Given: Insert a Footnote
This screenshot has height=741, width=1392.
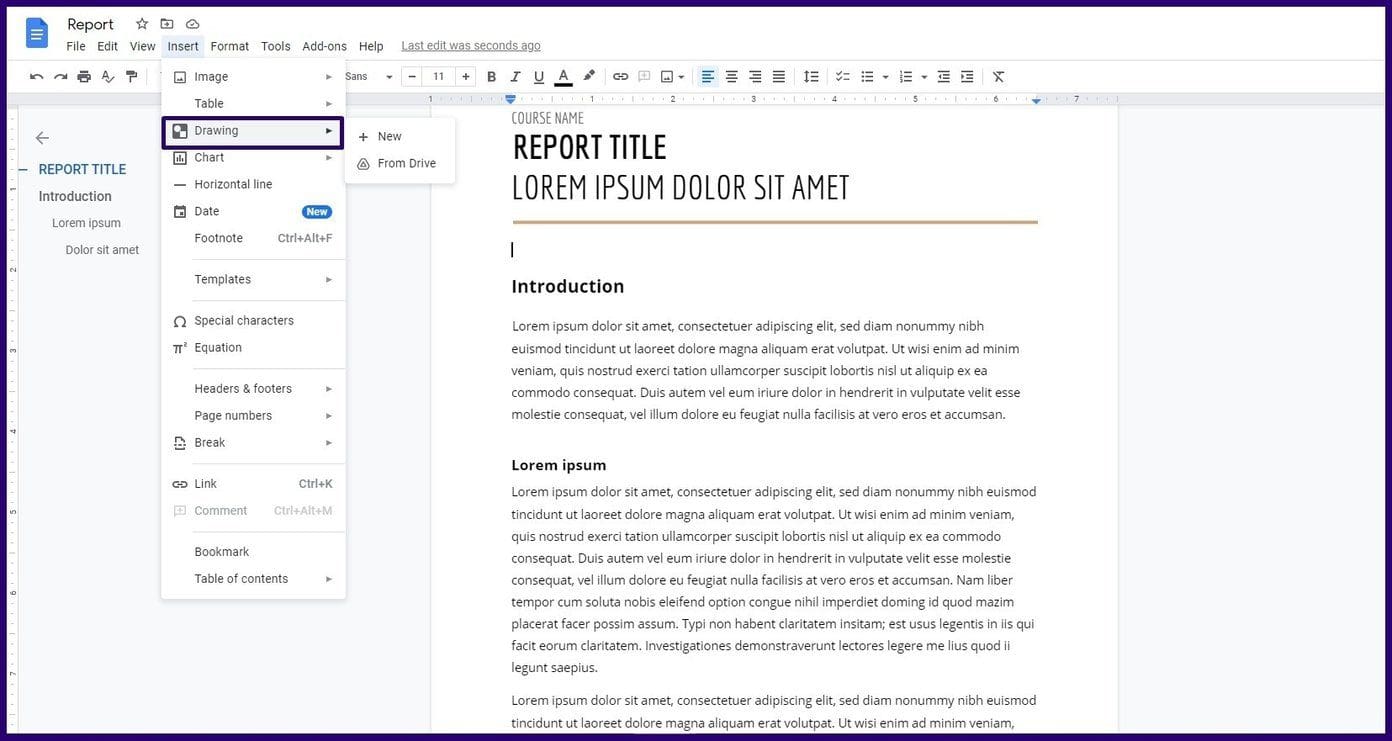Looking at the screenshot, I should [253, 239].
